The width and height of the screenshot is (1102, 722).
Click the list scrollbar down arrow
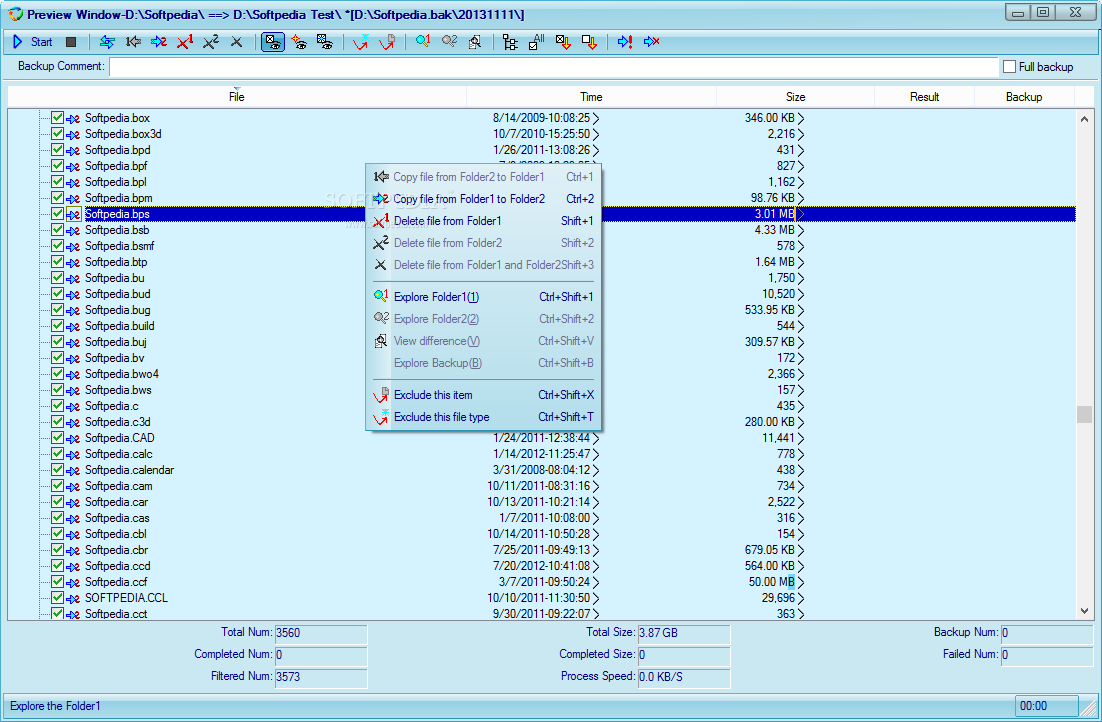[x=1084, y=611]
